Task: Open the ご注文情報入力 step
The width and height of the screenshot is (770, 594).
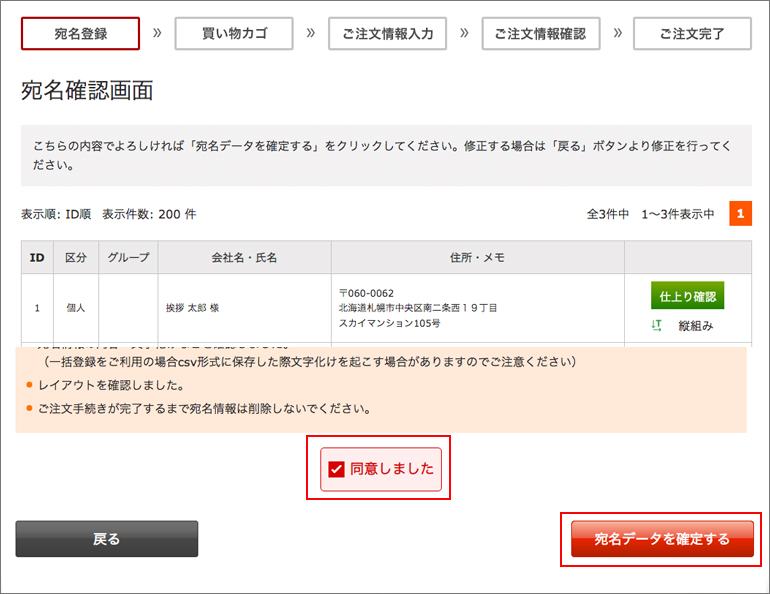Action: click(387, 33)
